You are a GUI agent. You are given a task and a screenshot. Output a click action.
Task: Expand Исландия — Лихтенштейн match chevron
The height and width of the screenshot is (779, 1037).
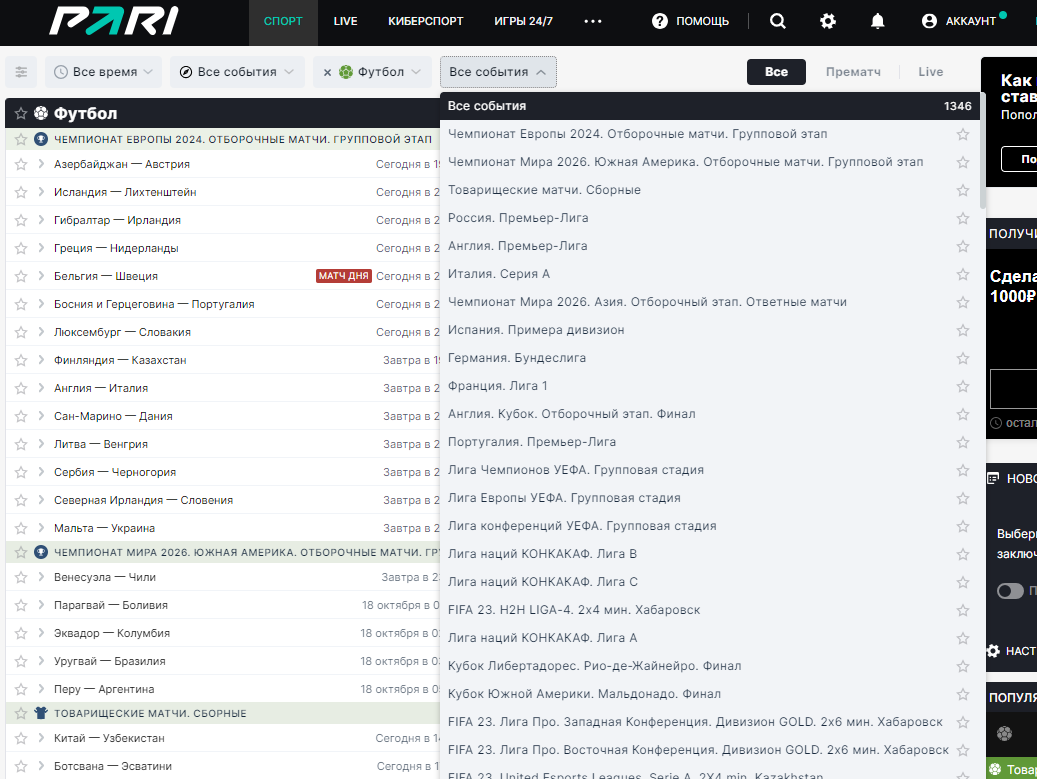point(41,192)
